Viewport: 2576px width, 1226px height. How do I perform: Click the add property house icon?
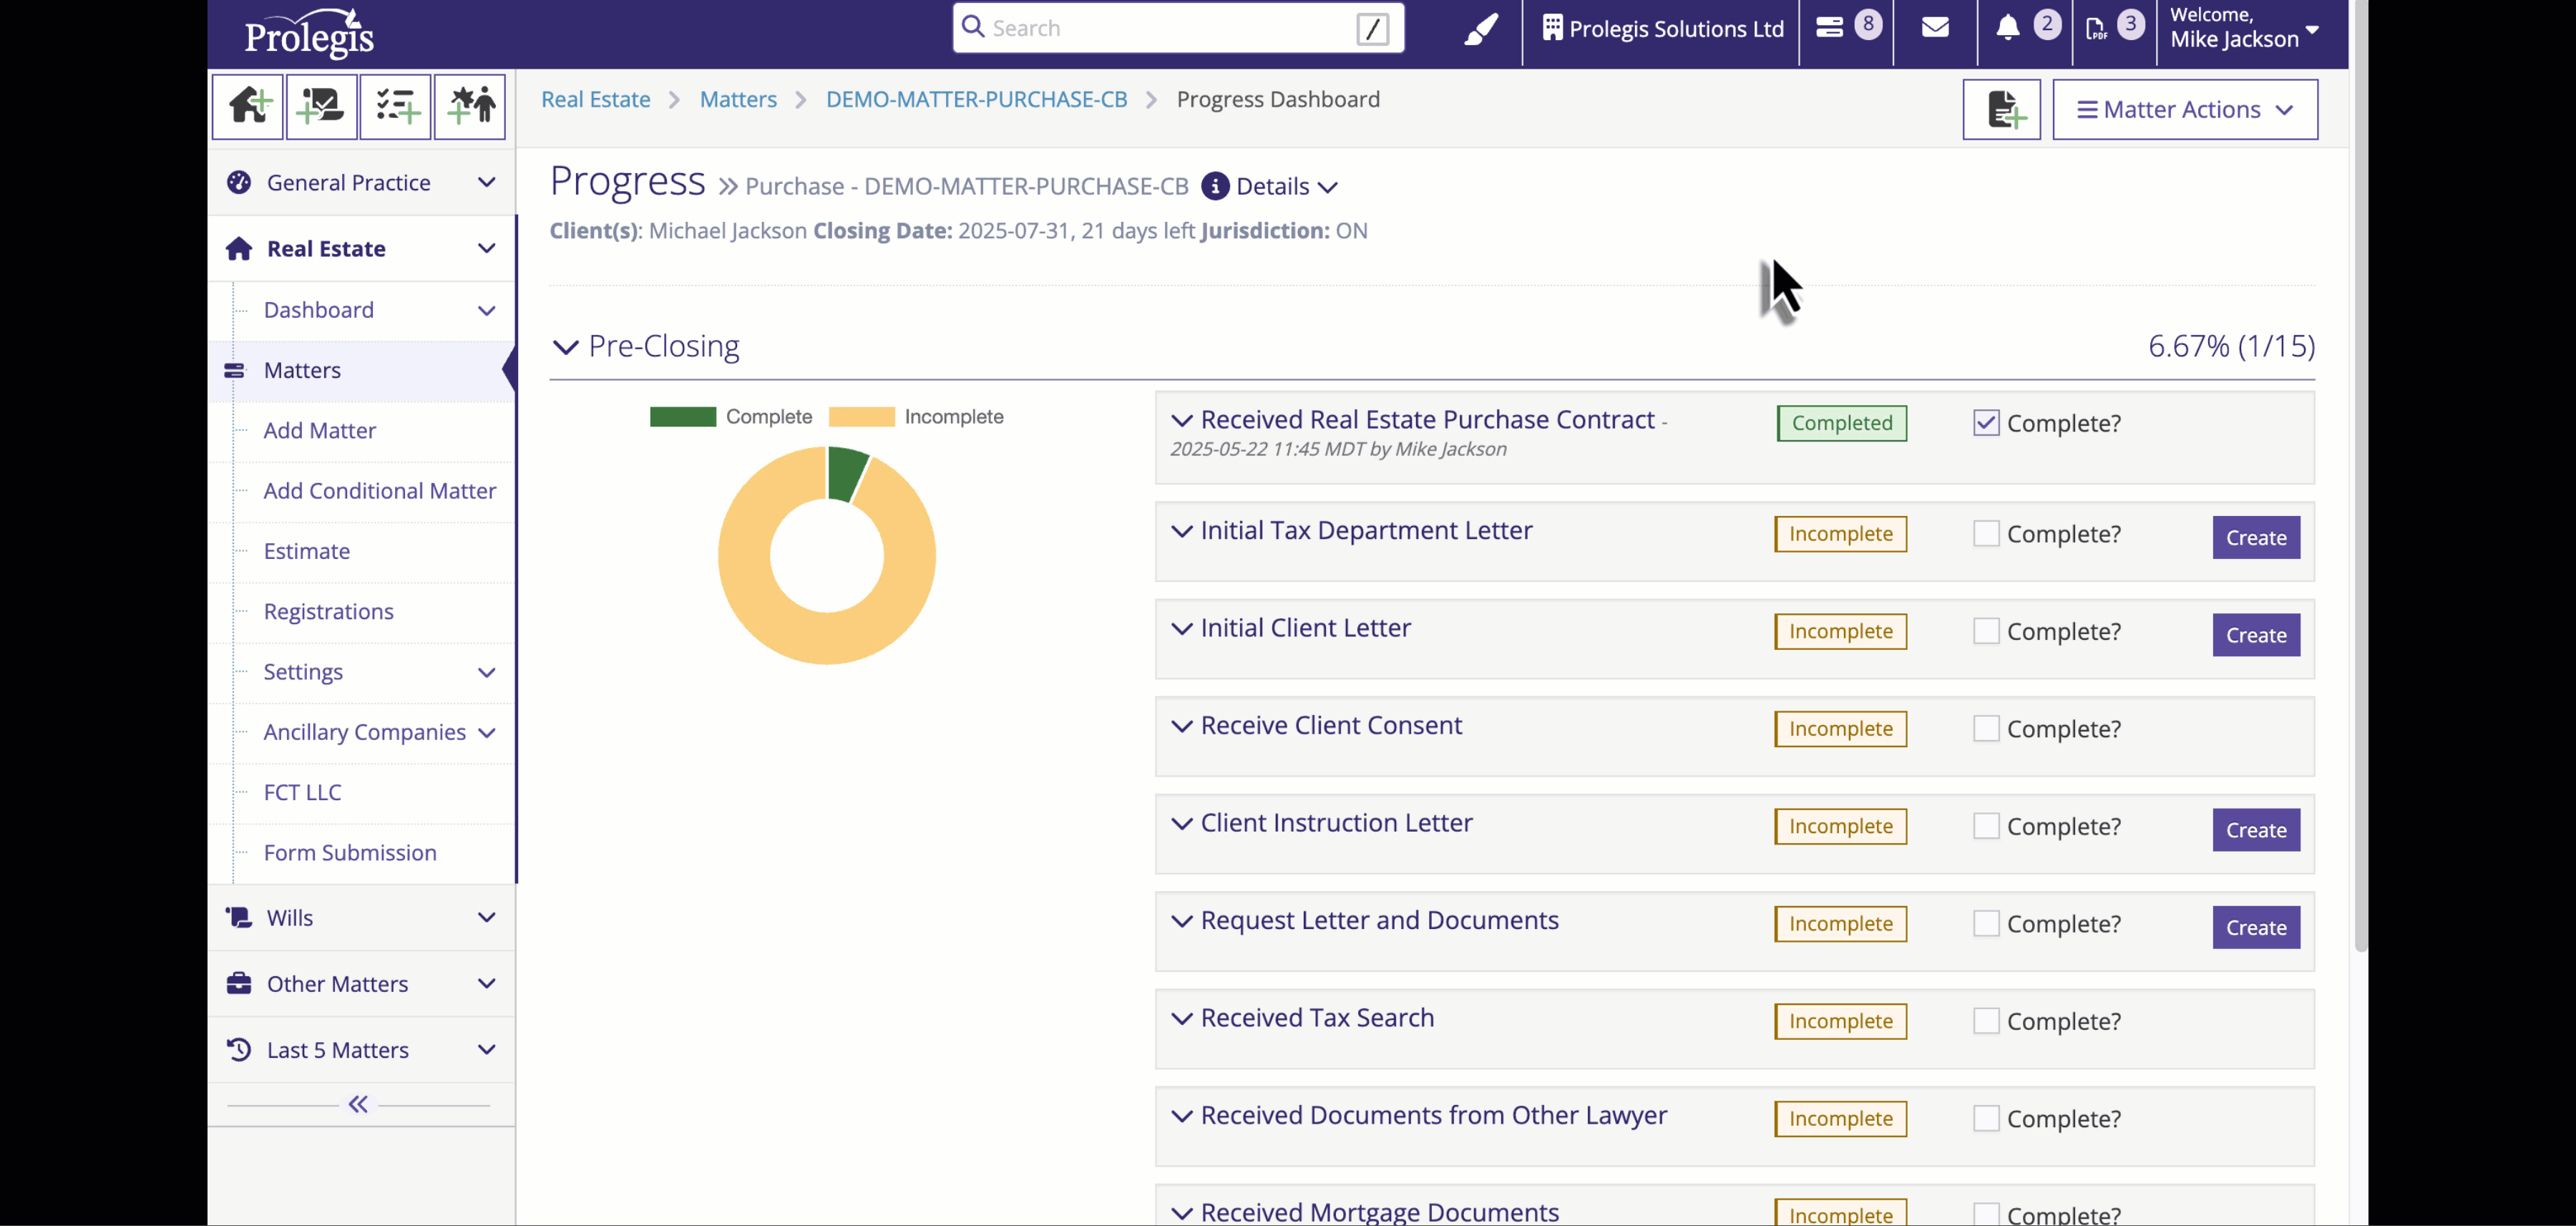pyautogui.click(x=248, y=106)
